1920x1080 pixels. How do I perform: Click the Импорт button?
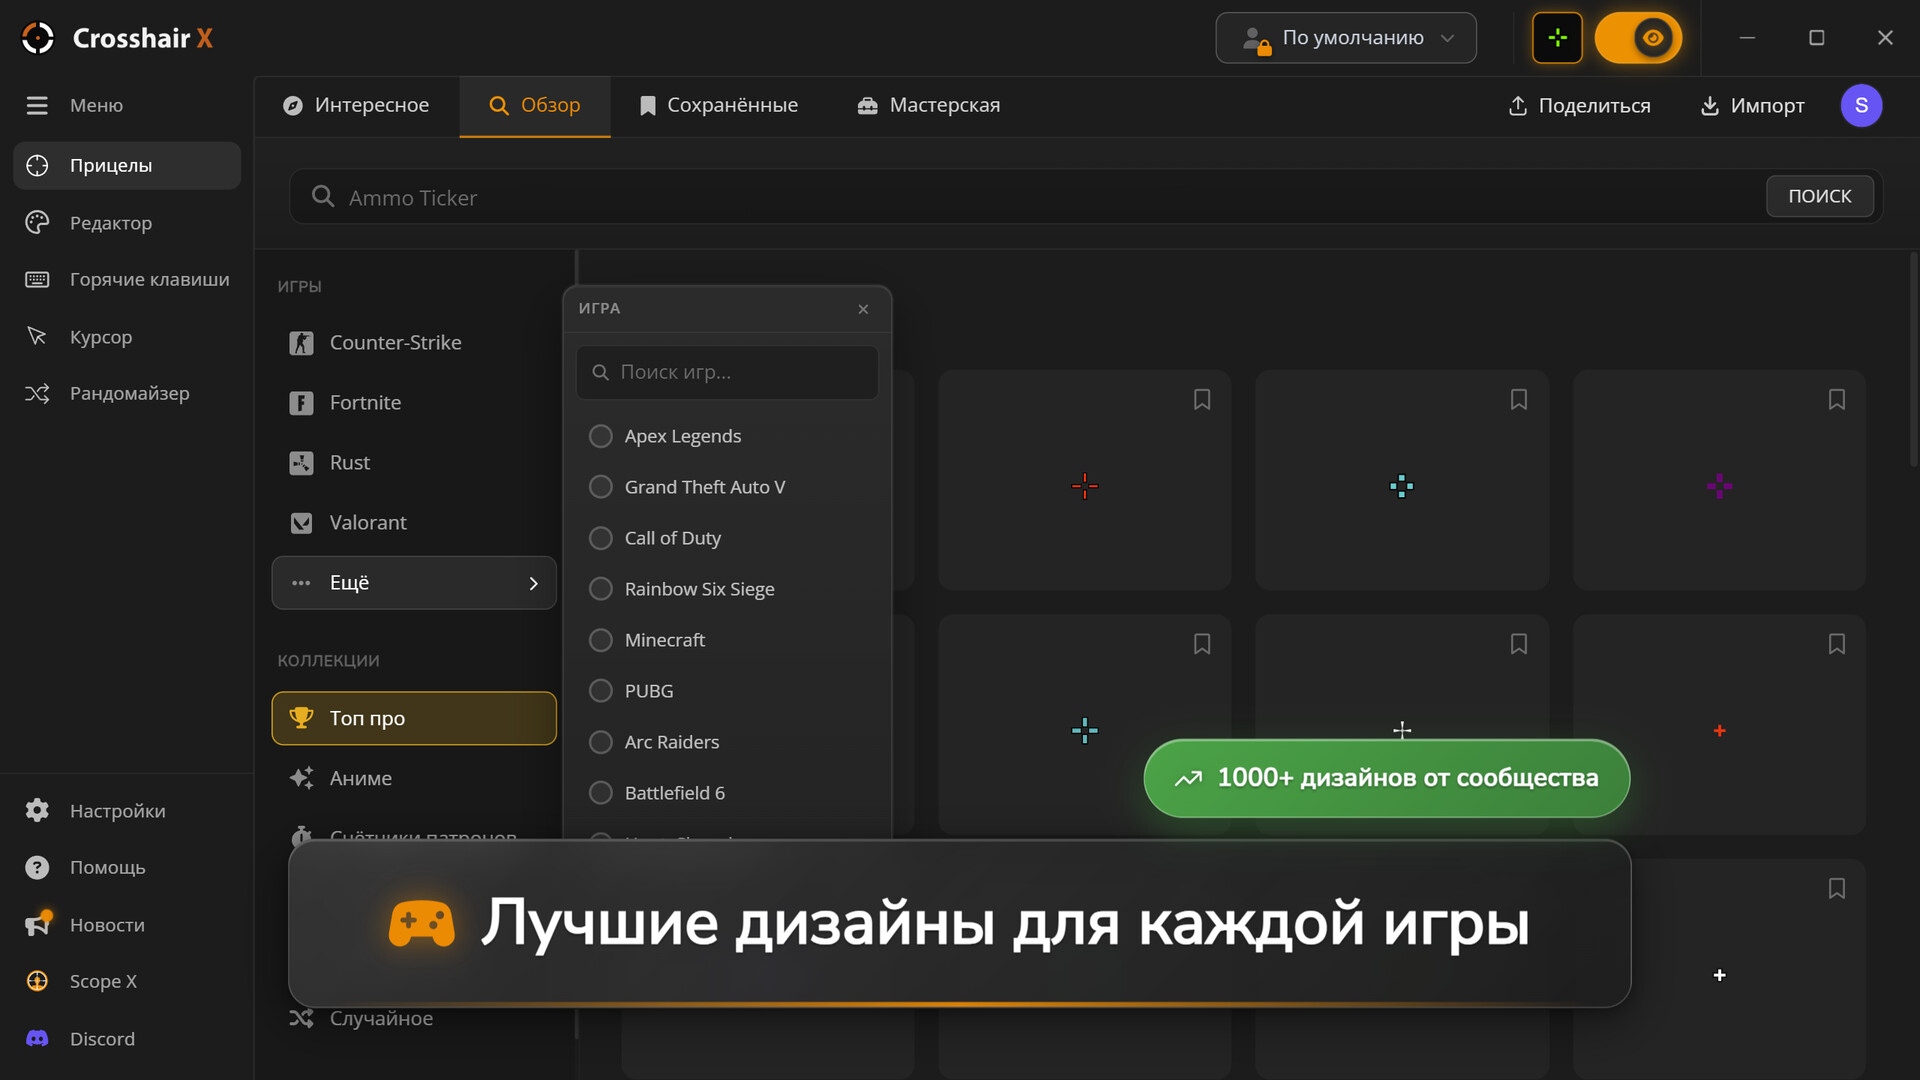pyautogui.click(x=1752, y=105)
